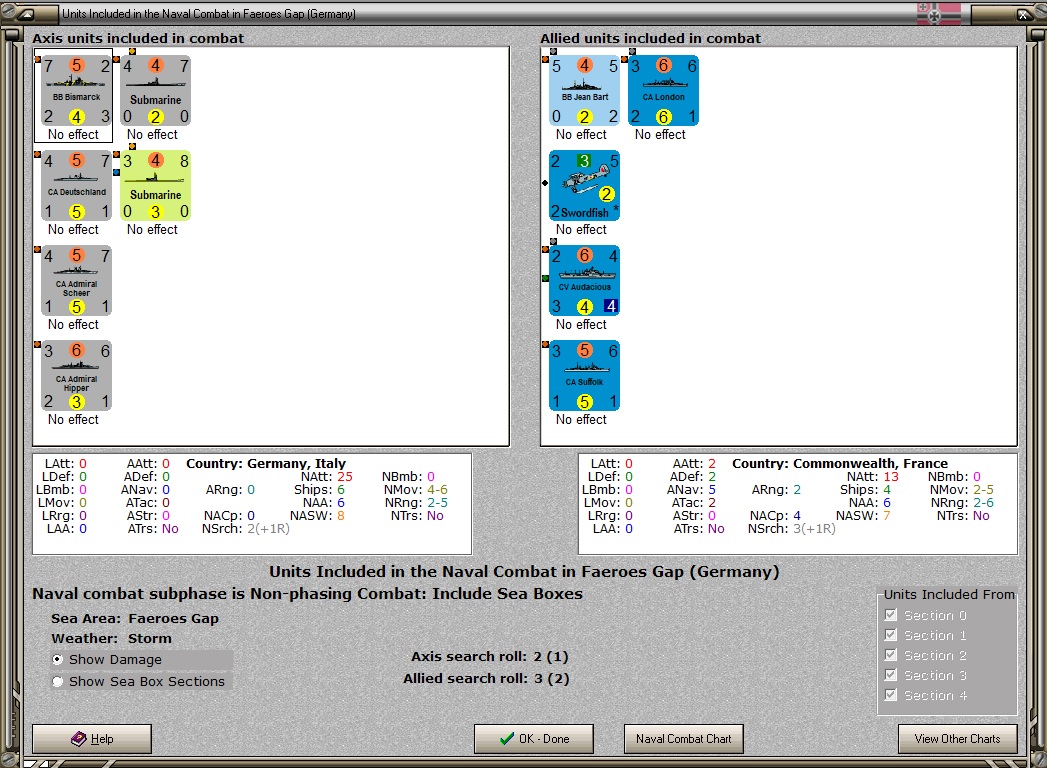The height and width of the screenshot is (768, 1047).
Task: Click the Axis units included in combat heading
Action: [138, 38]
